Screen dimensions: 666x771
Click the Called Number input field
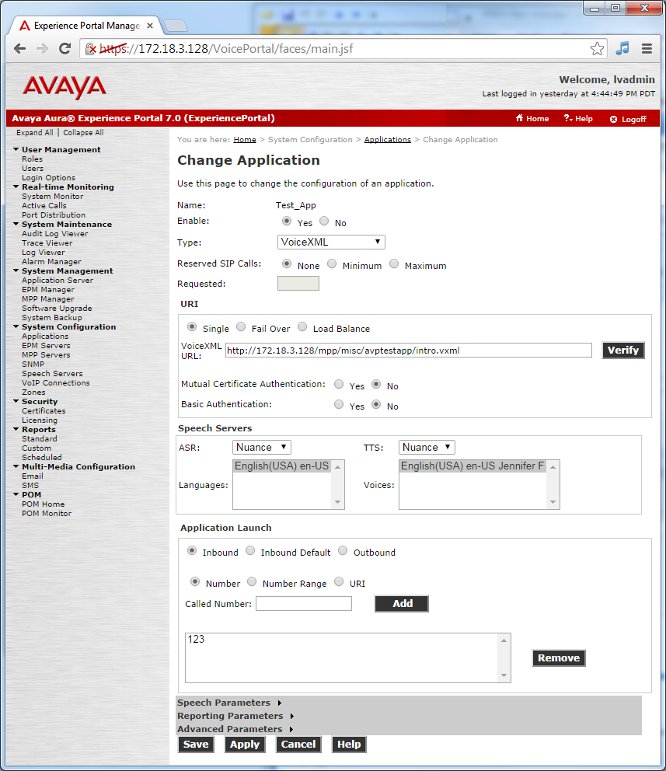click(x=303, y=603)
